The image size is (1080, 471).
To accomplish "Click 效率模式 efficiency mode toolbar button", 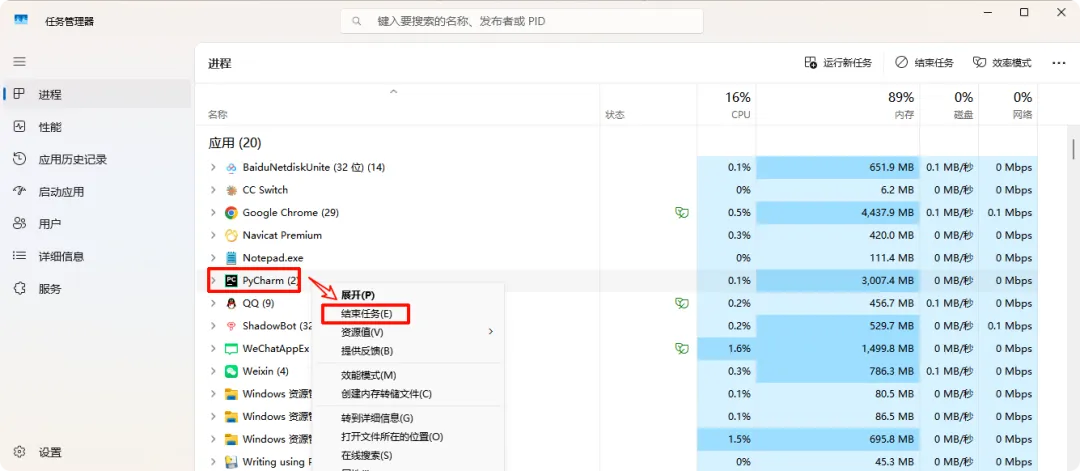I will (1002, 63).
